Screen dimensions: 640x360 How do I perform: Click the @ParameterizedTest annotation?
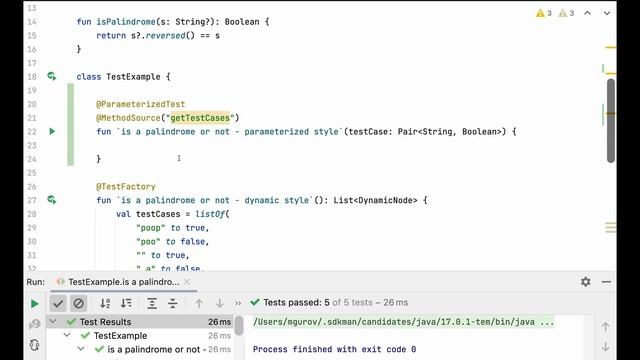(140, 104)
